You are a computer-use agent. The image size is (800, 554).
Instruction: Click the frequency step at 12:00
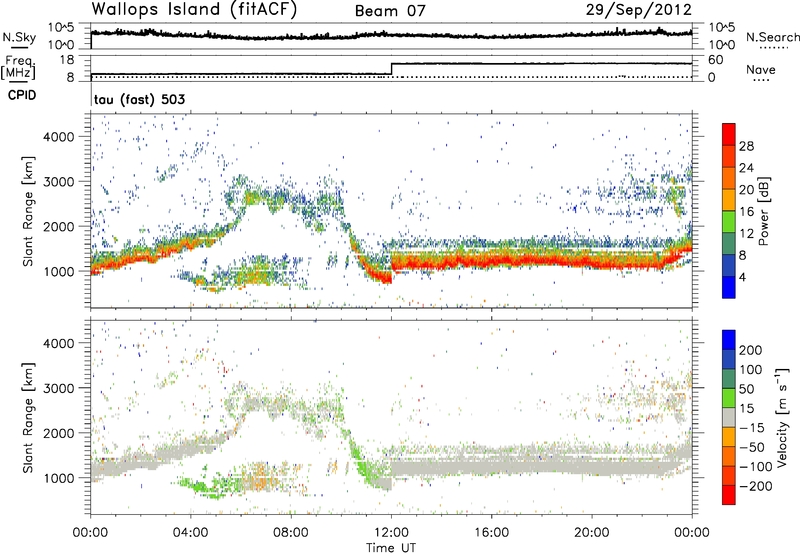point(391,69)
